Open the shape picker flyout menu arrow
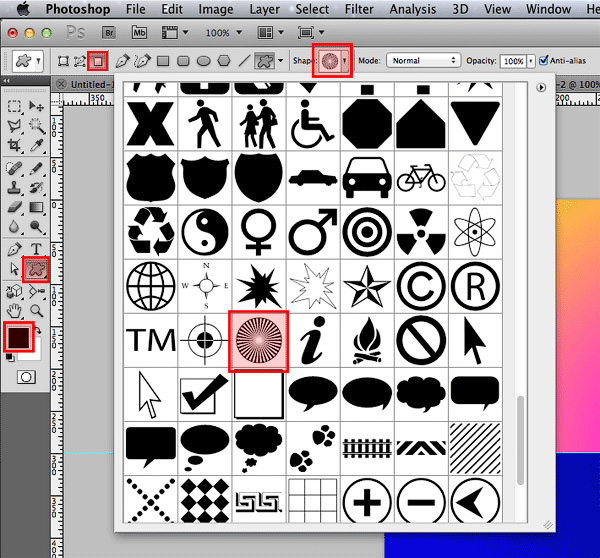 (541, 88)
